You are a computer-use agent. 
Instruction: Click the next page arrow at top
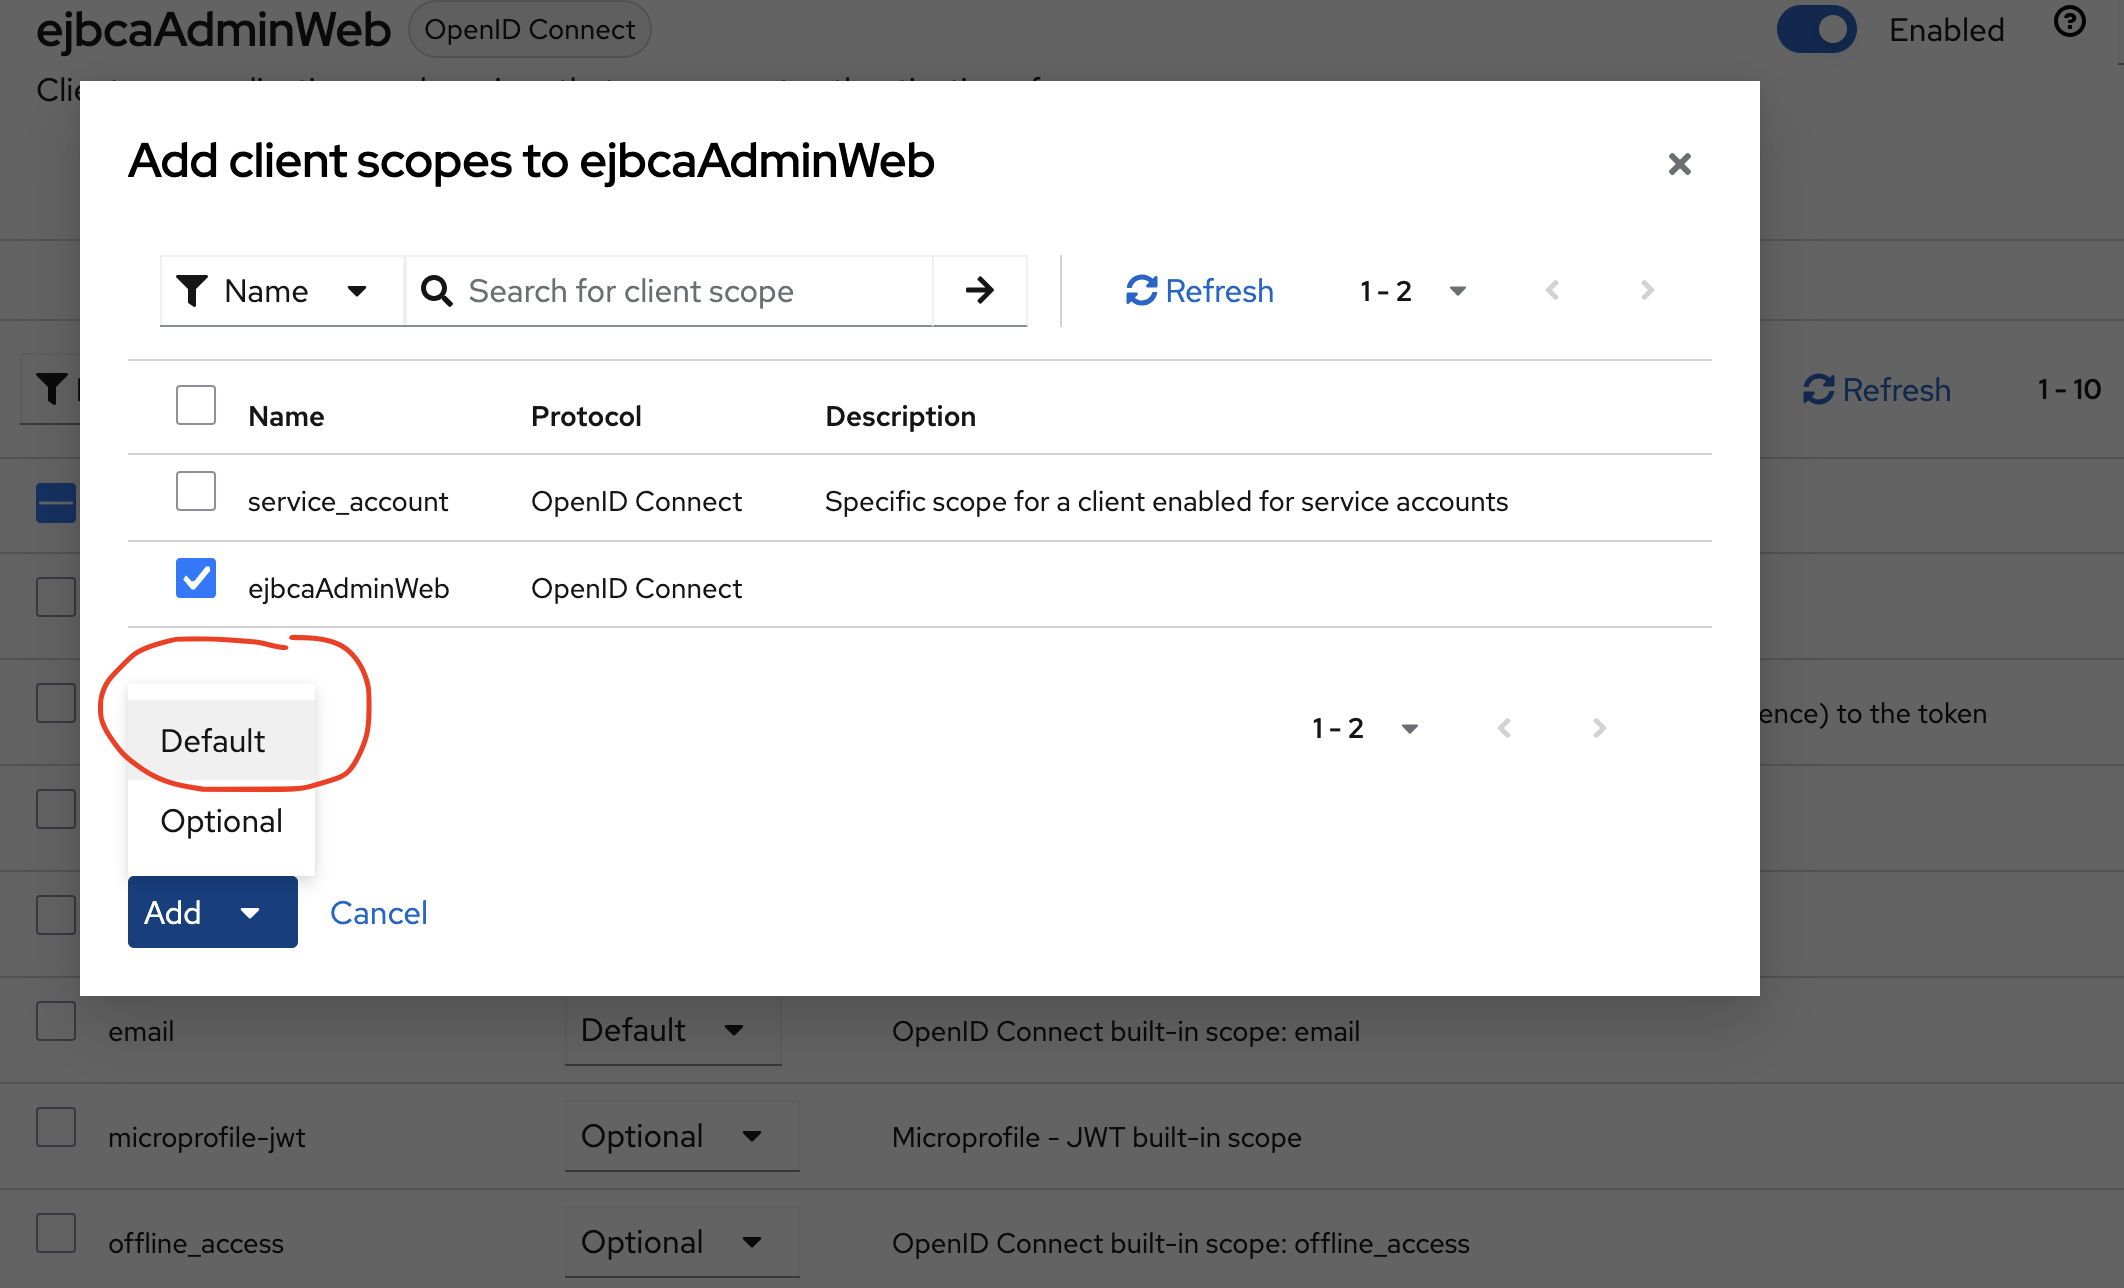coord(1647,290)
